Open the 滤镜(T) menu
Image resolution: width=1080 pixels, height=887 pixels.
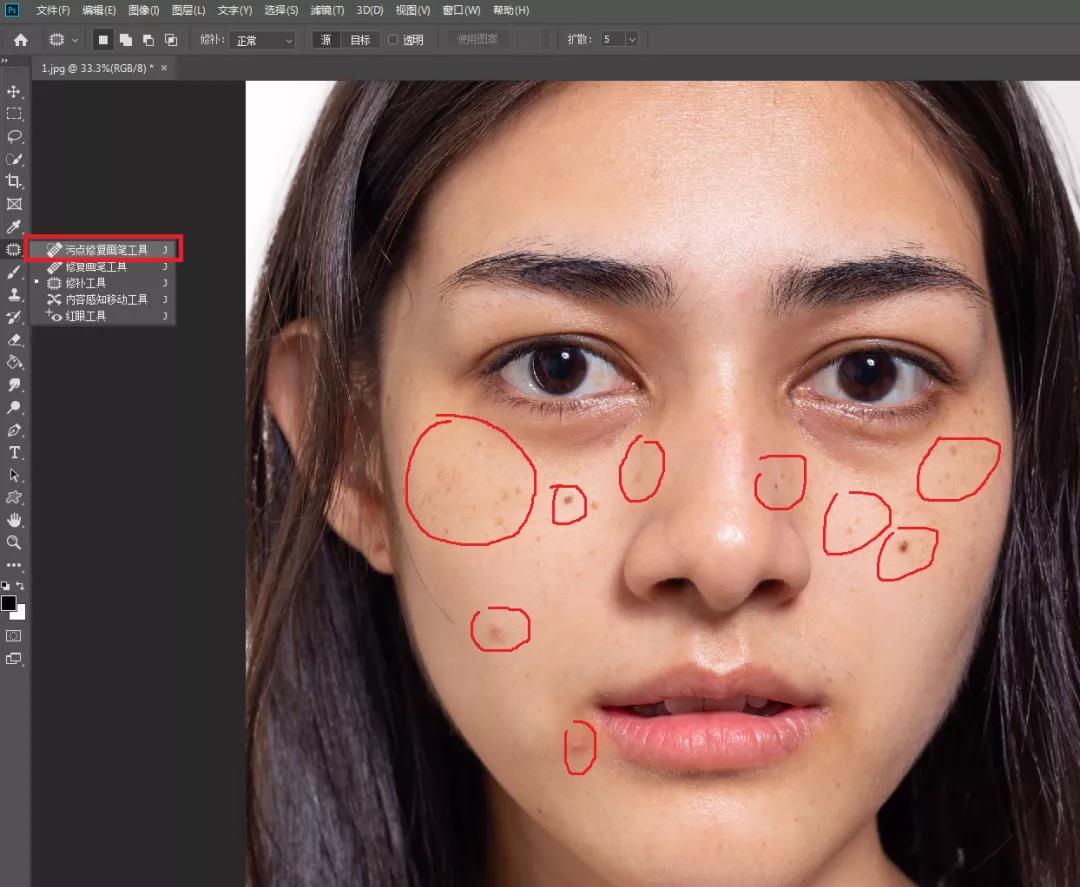point(326,10)
